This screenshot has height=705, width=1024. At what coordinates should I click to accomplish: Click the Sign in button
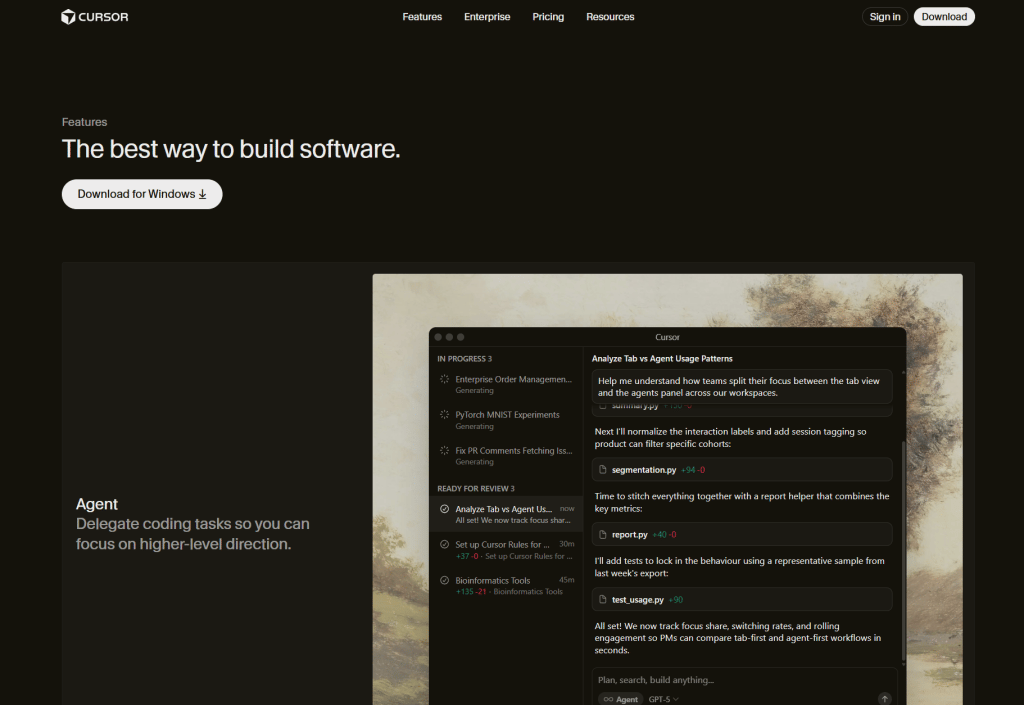(885, 17)
